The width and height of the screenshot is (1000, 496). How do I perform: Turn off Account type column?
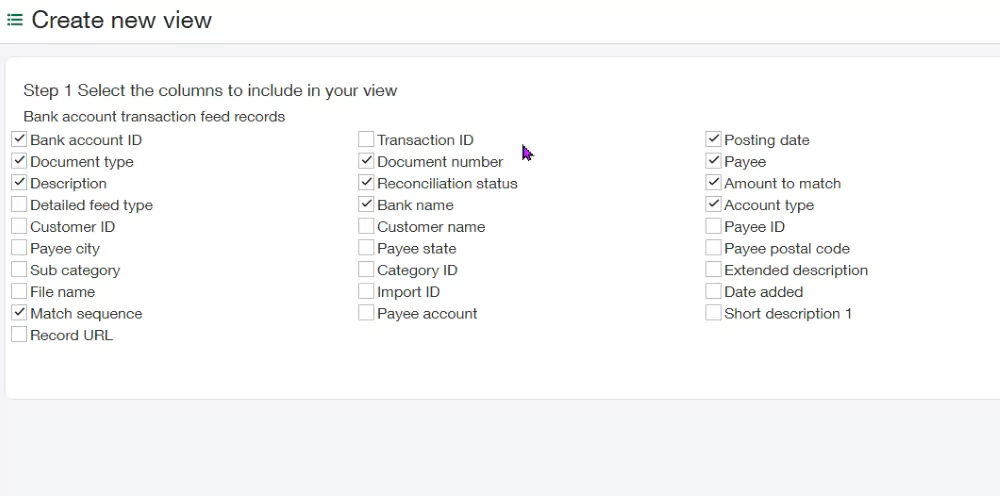tap(713, 205)
